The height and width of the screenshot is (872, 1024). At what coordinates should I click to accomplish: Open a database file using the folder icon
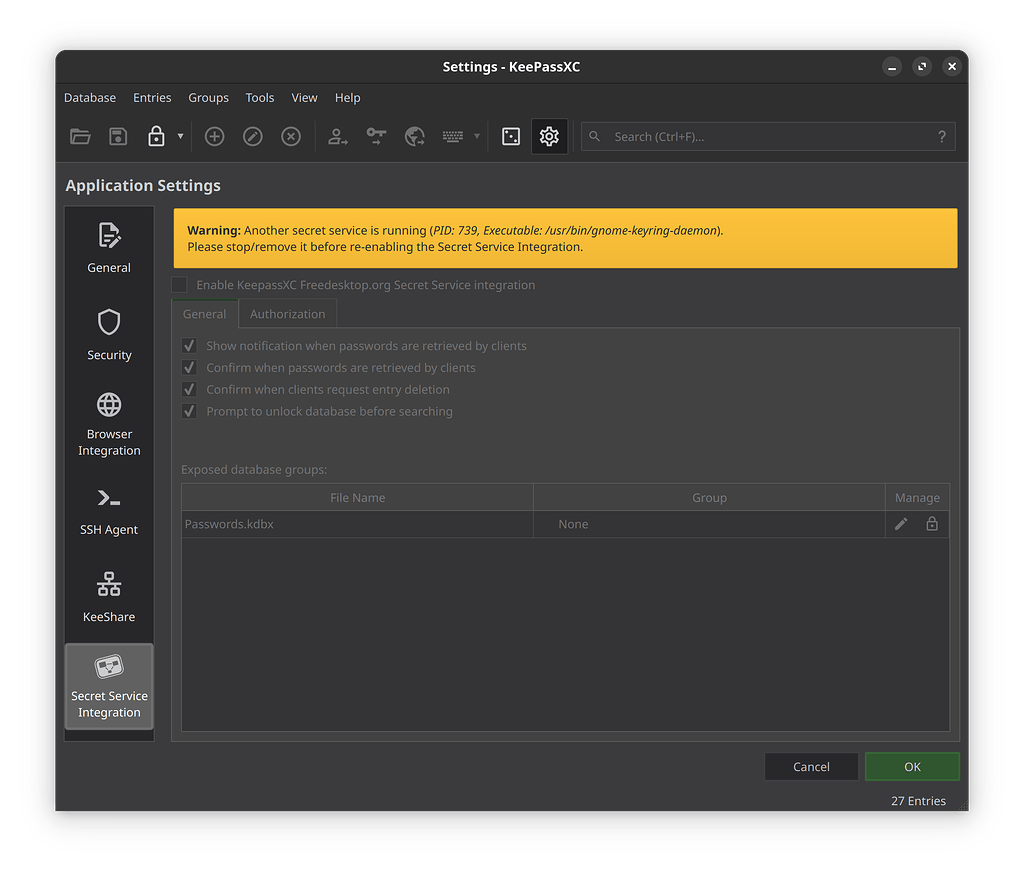click(80, 136)
